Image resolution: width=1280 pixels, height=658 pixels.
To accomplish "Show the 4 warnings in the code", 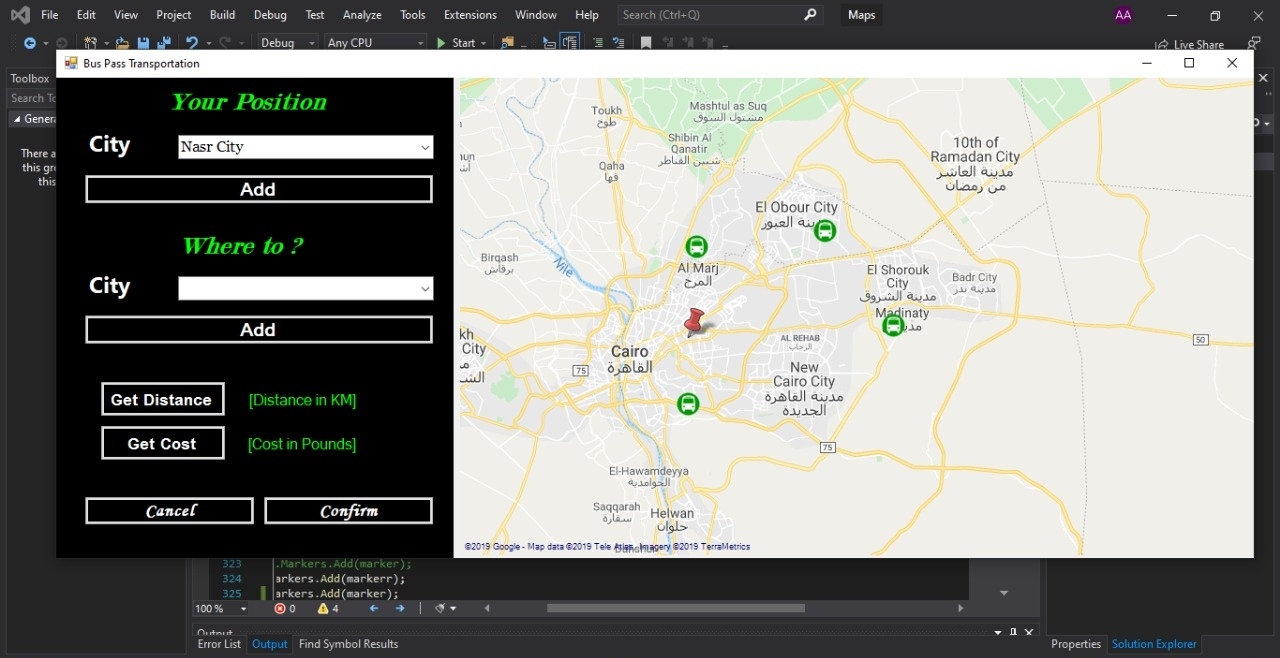I will (x=328, y=608).
